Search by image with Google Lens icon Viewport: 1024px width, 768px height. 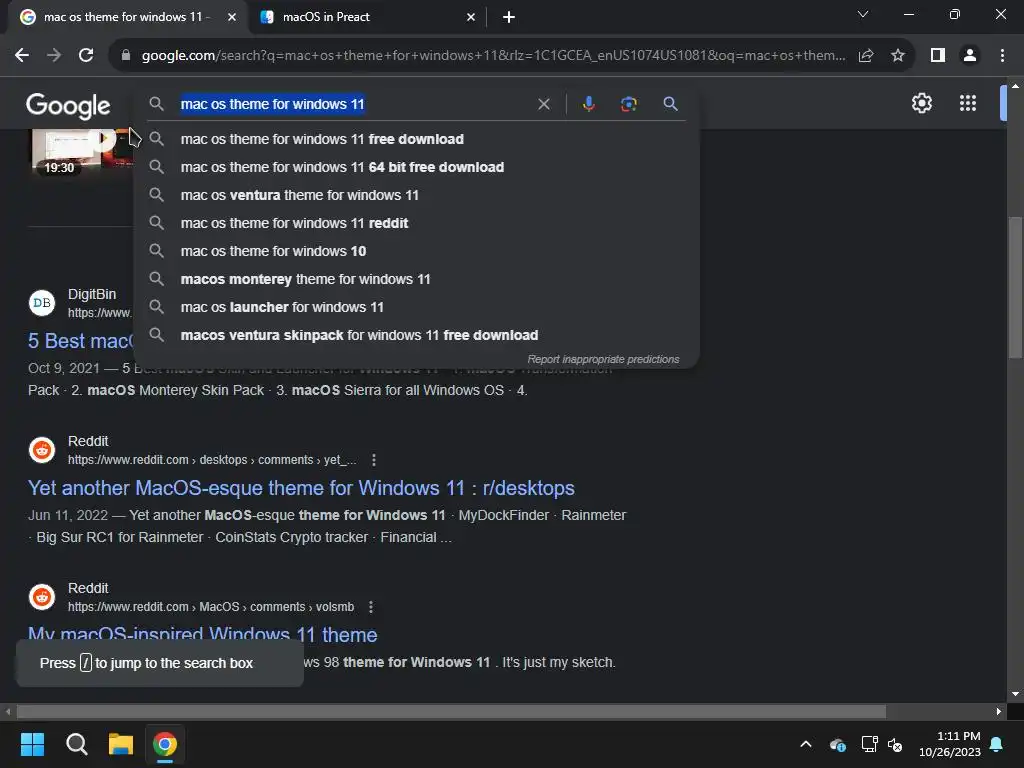click(628, 104)
